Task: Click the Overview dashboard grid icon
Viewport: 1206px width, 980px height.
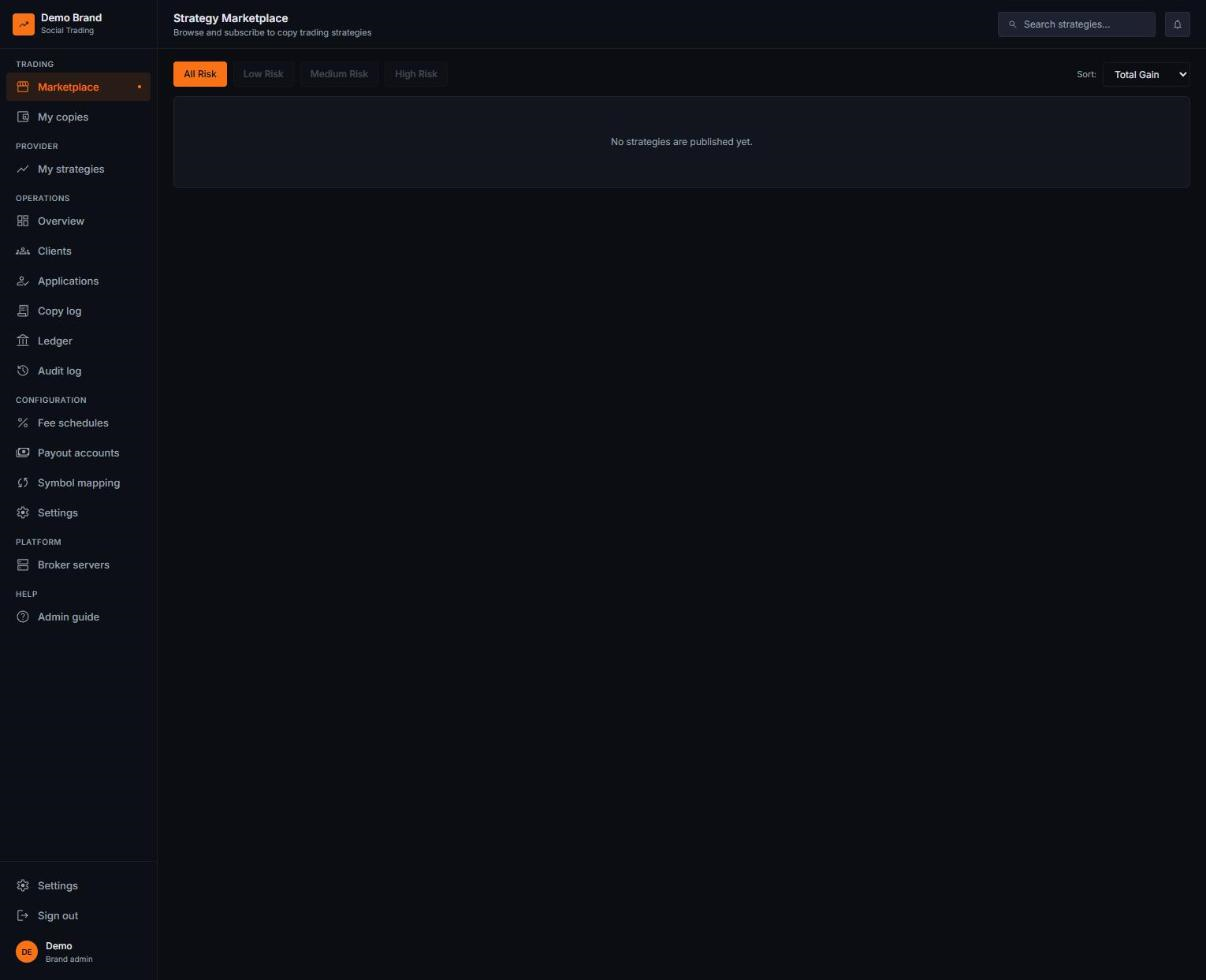Action: click(x=23, y=221)
